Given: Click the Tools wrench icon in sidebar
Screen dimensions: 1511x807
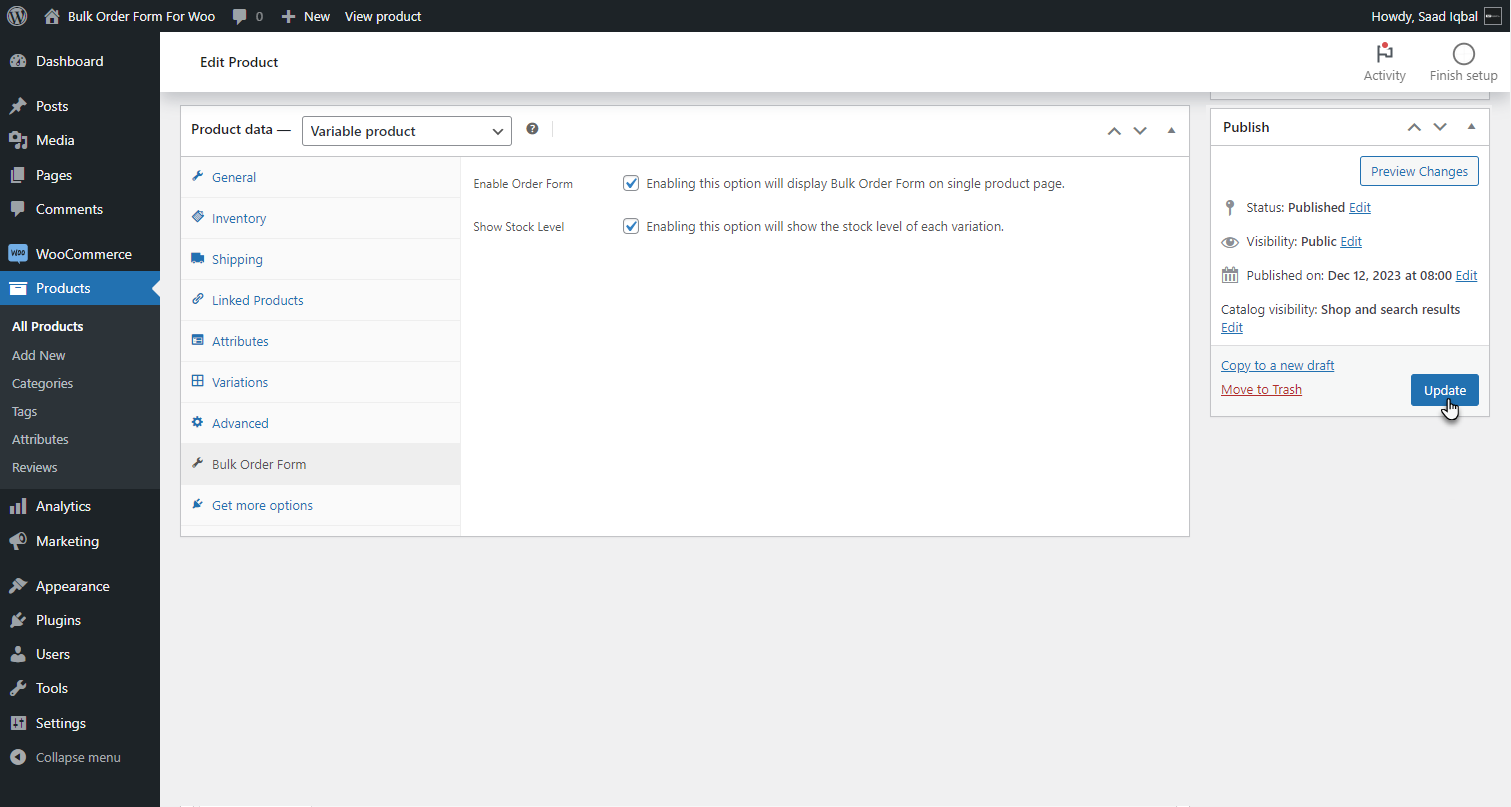Looking at the screenshot, I should click(18, 688).
